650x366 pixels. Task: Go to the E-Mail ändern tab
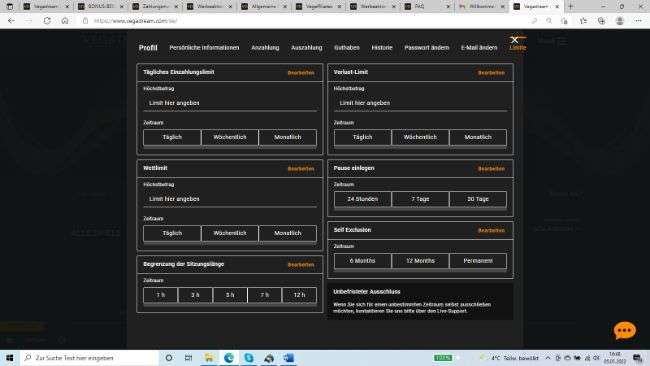pos(479,48)
